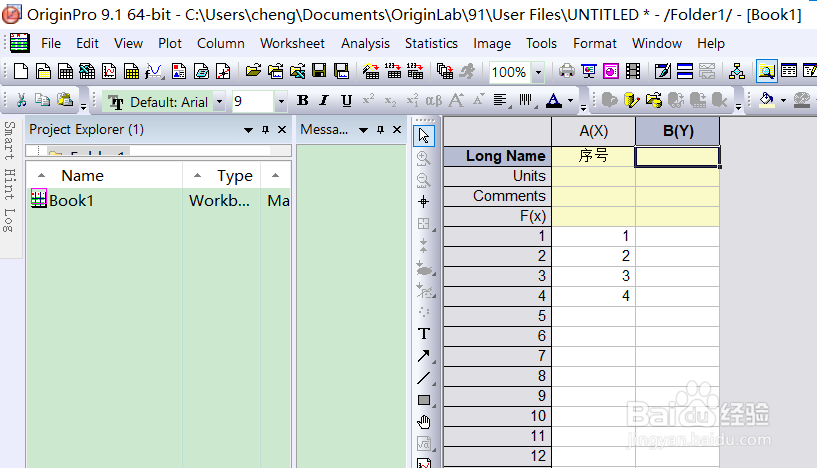Screen dimensions: 817x468
Task: Toggle Bold formatting
Action: [x=302, y=101]
